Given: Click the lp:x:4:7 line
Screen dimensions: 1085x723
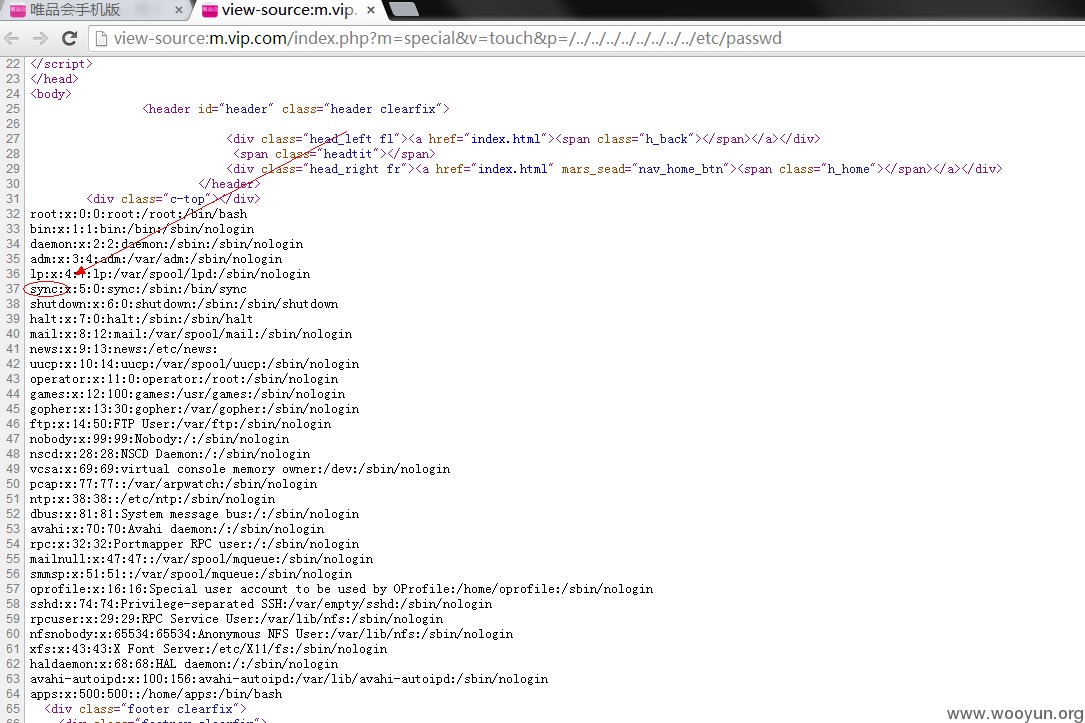Looking at the screenshot, I should click(x=170, y=274).
